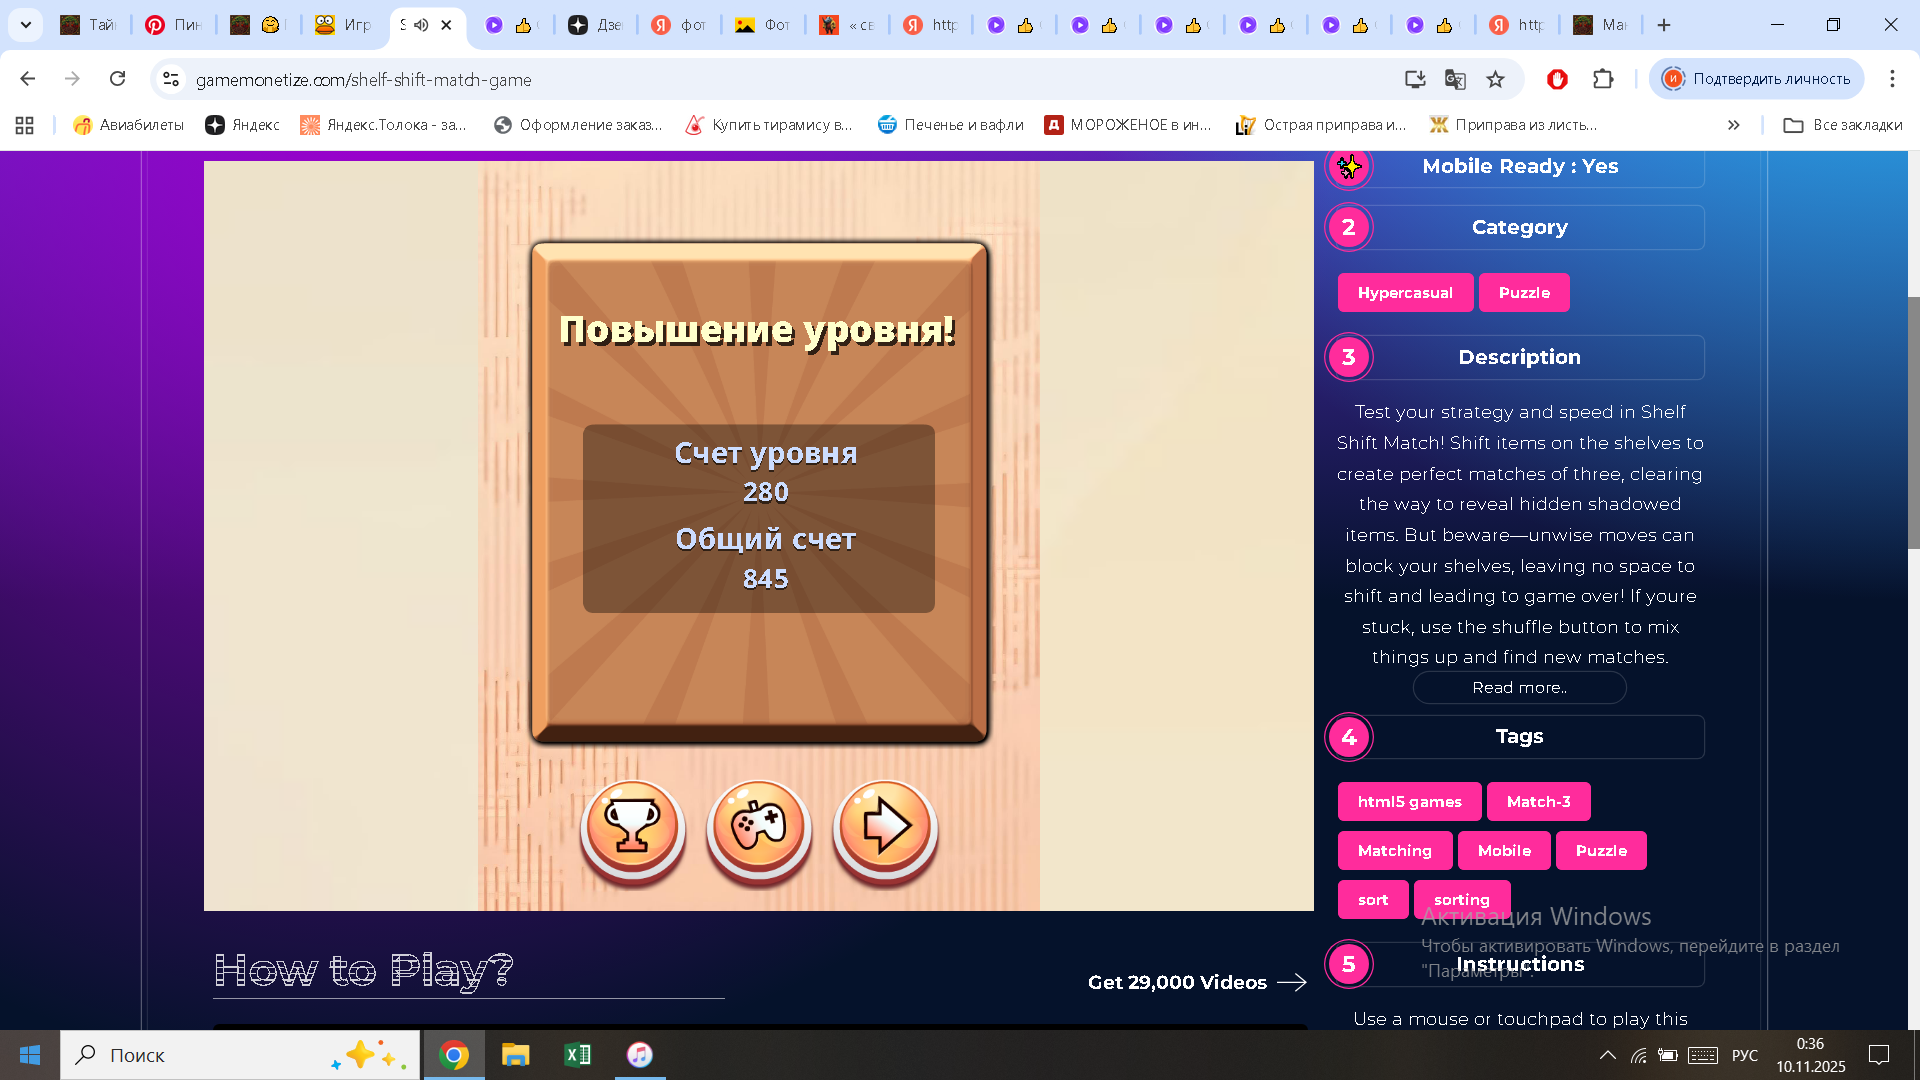Click the Match-3 tag link
The width and height of the screenshot is (1920, 1080).
(x=1538, y=801)
